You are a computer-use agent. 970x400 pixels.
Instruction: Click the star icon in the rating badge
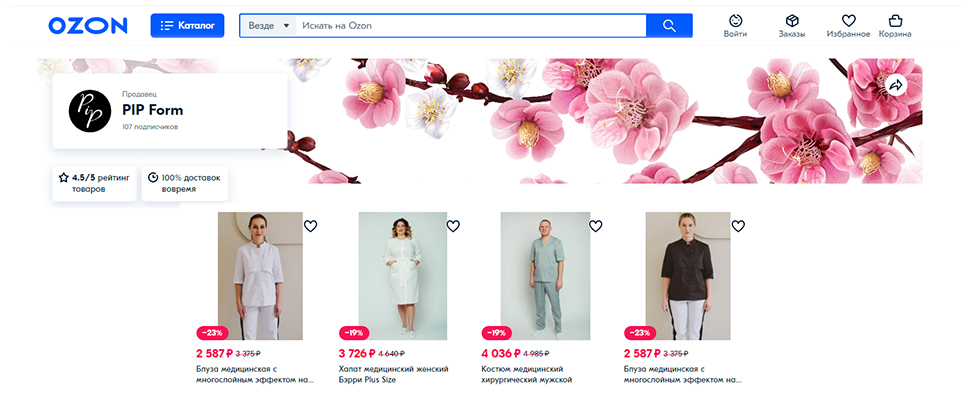(63, 177)
